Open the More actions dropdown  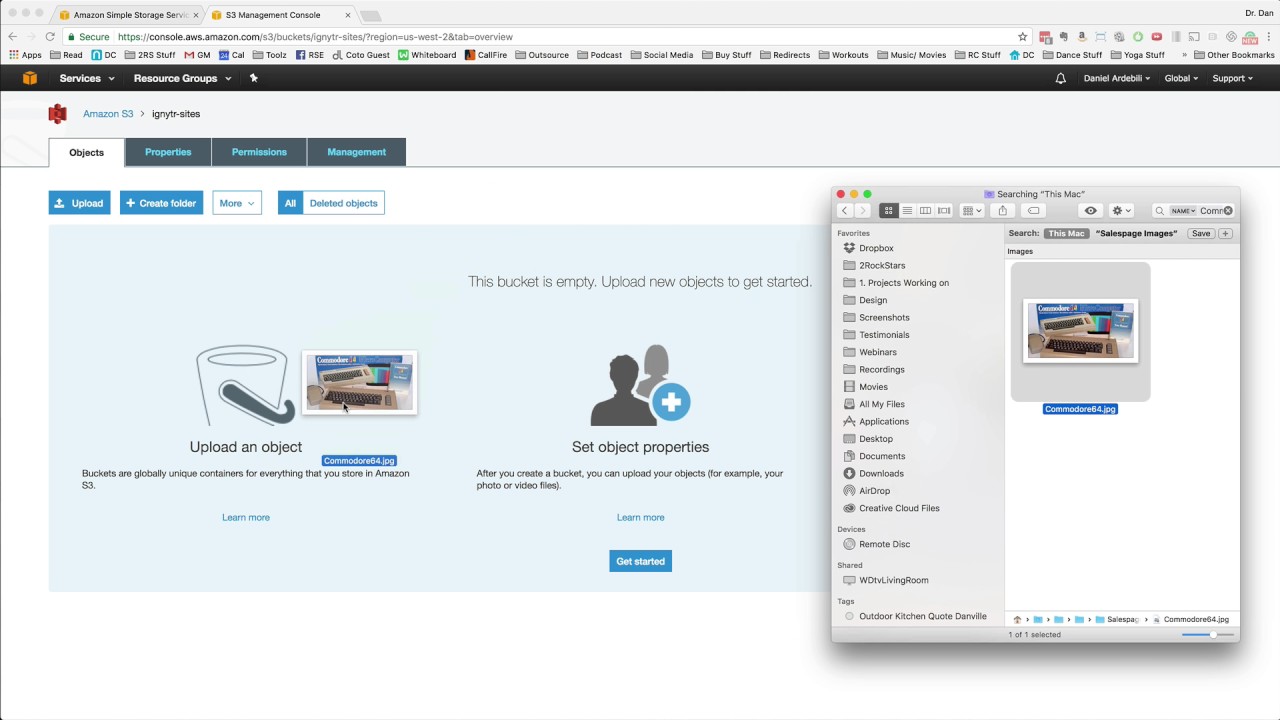point(237,203)
